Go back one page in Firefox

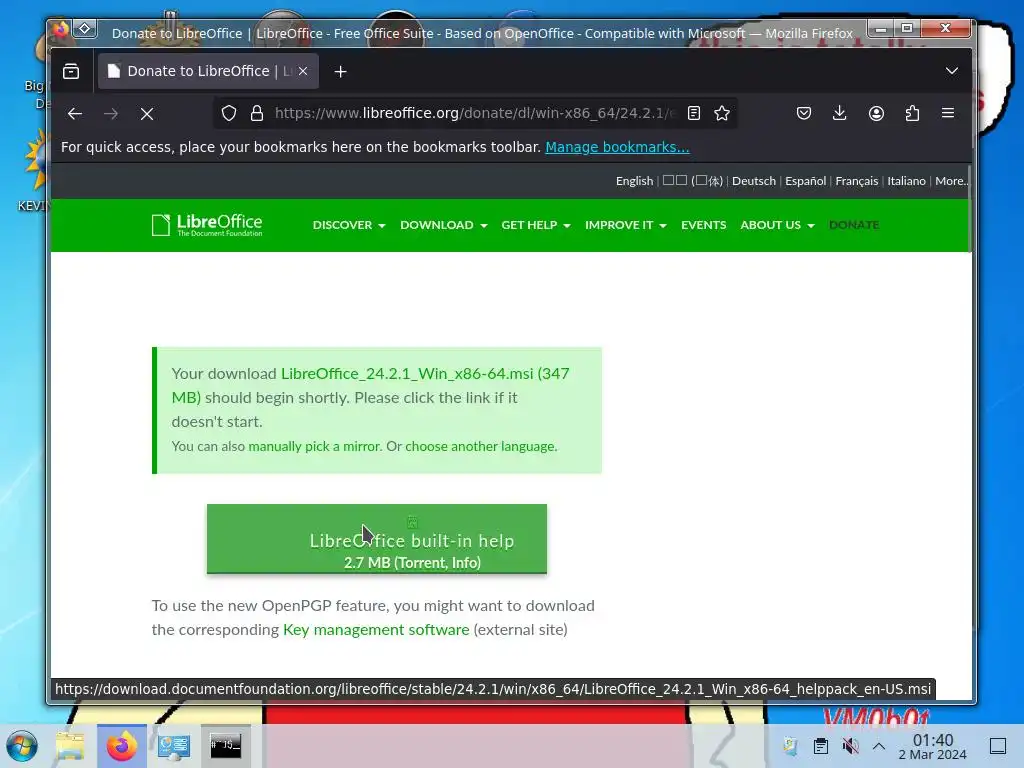(x=74, y=114)
